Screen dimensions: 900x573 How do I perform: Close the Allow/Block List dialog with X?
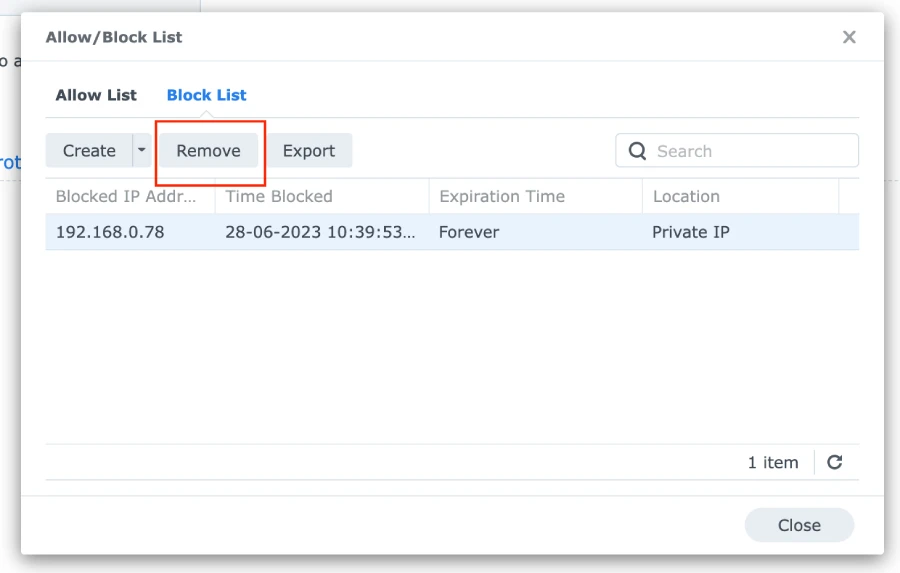click(x=849, y=37)
